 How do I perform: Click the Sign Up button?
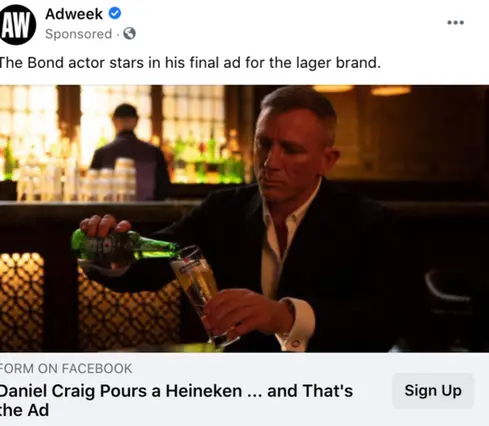click(x=433, y=391)
